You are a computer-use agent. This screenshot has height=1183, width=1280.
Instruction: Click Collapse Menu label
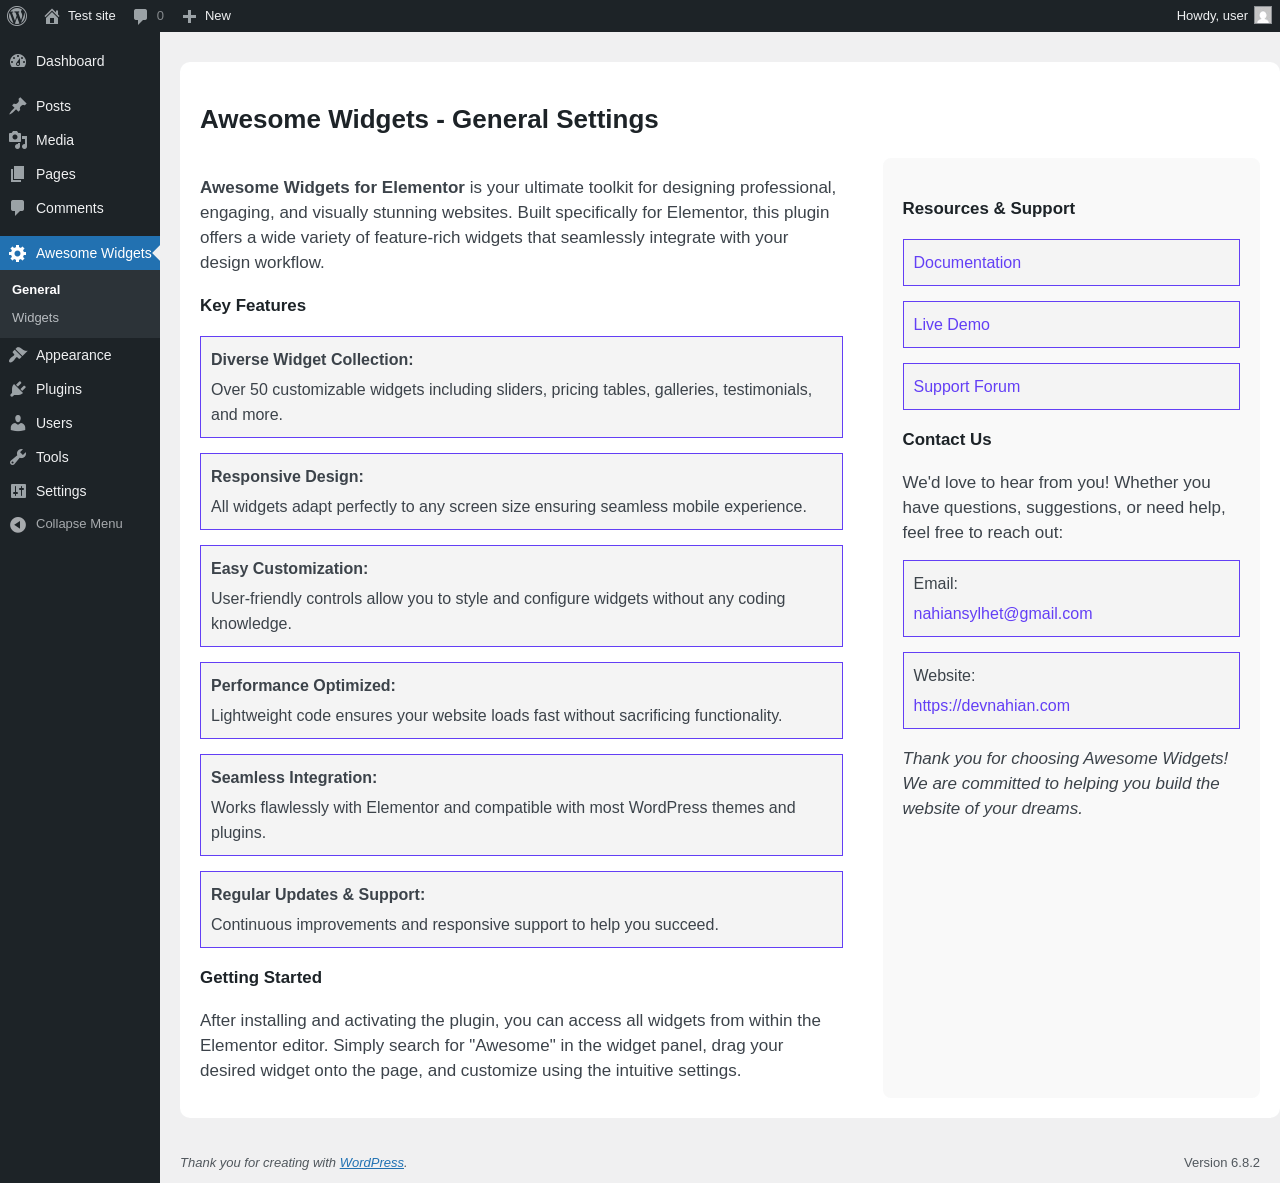point(79,524)
